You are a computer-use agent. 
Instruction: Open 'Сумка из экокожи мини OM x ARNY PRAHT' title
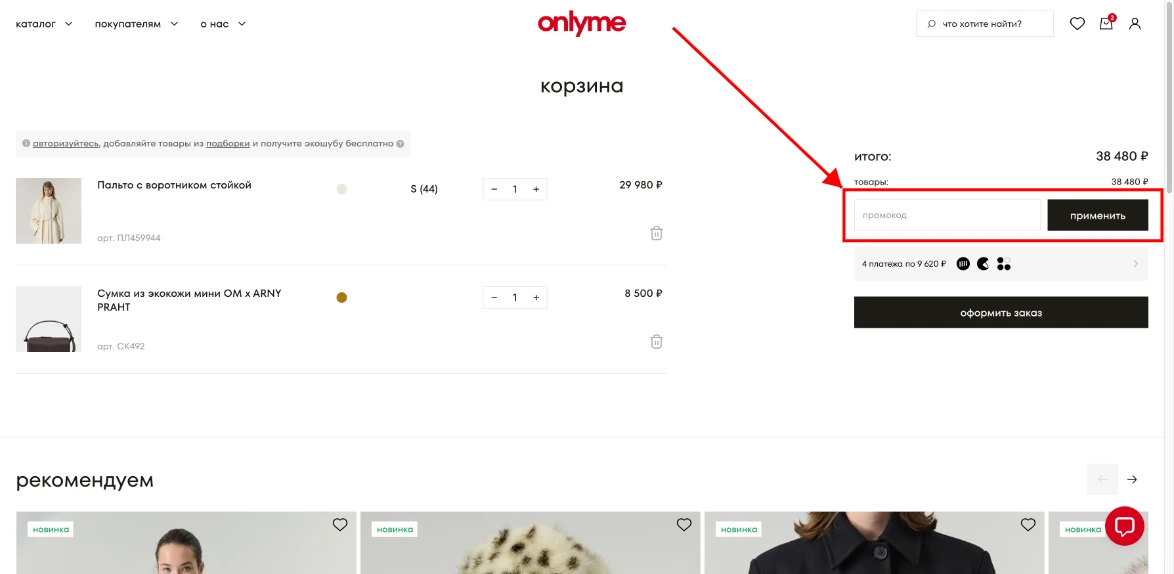189,300
